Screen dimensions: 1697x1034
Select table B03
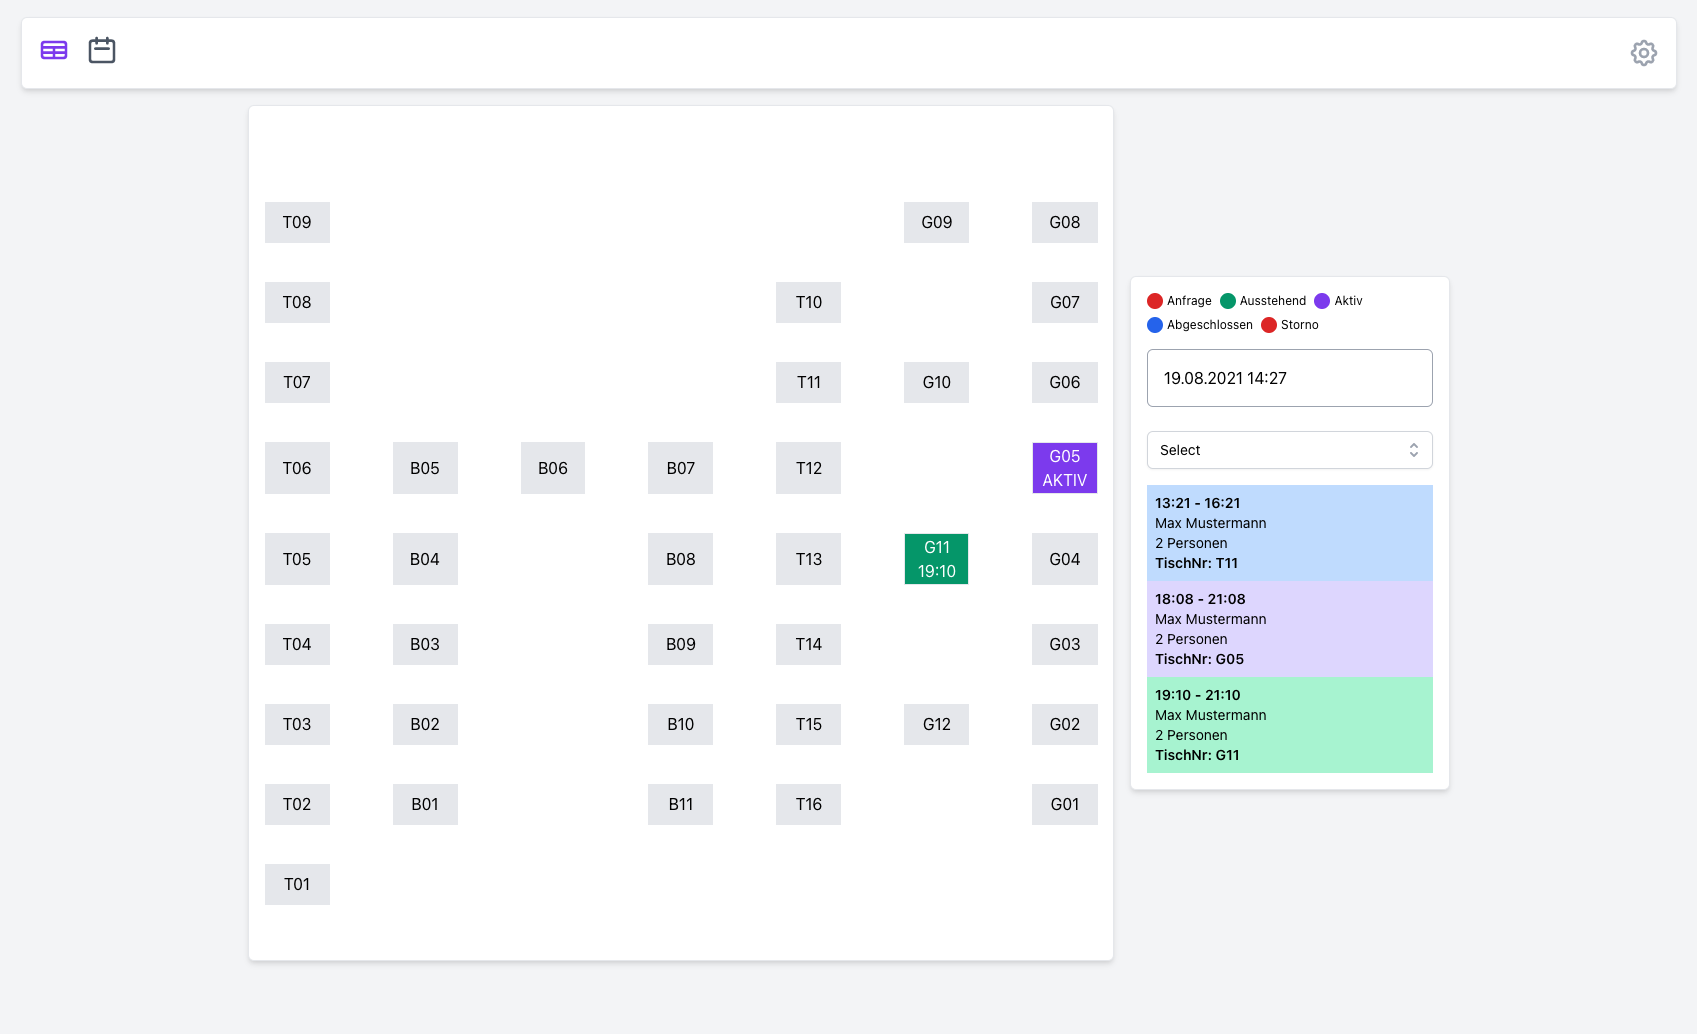pos(425,644)
